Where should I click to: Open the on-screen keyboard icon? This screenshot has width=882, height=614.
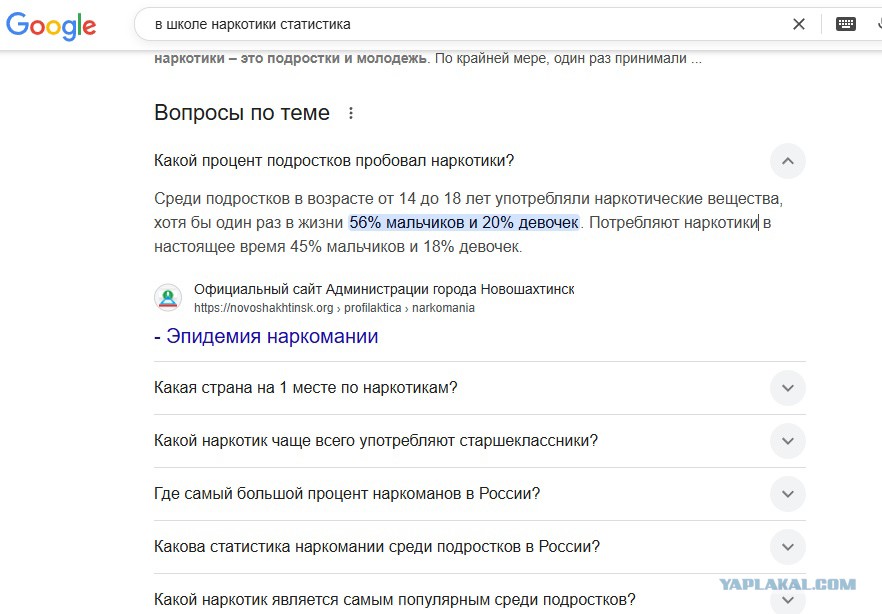845,24
